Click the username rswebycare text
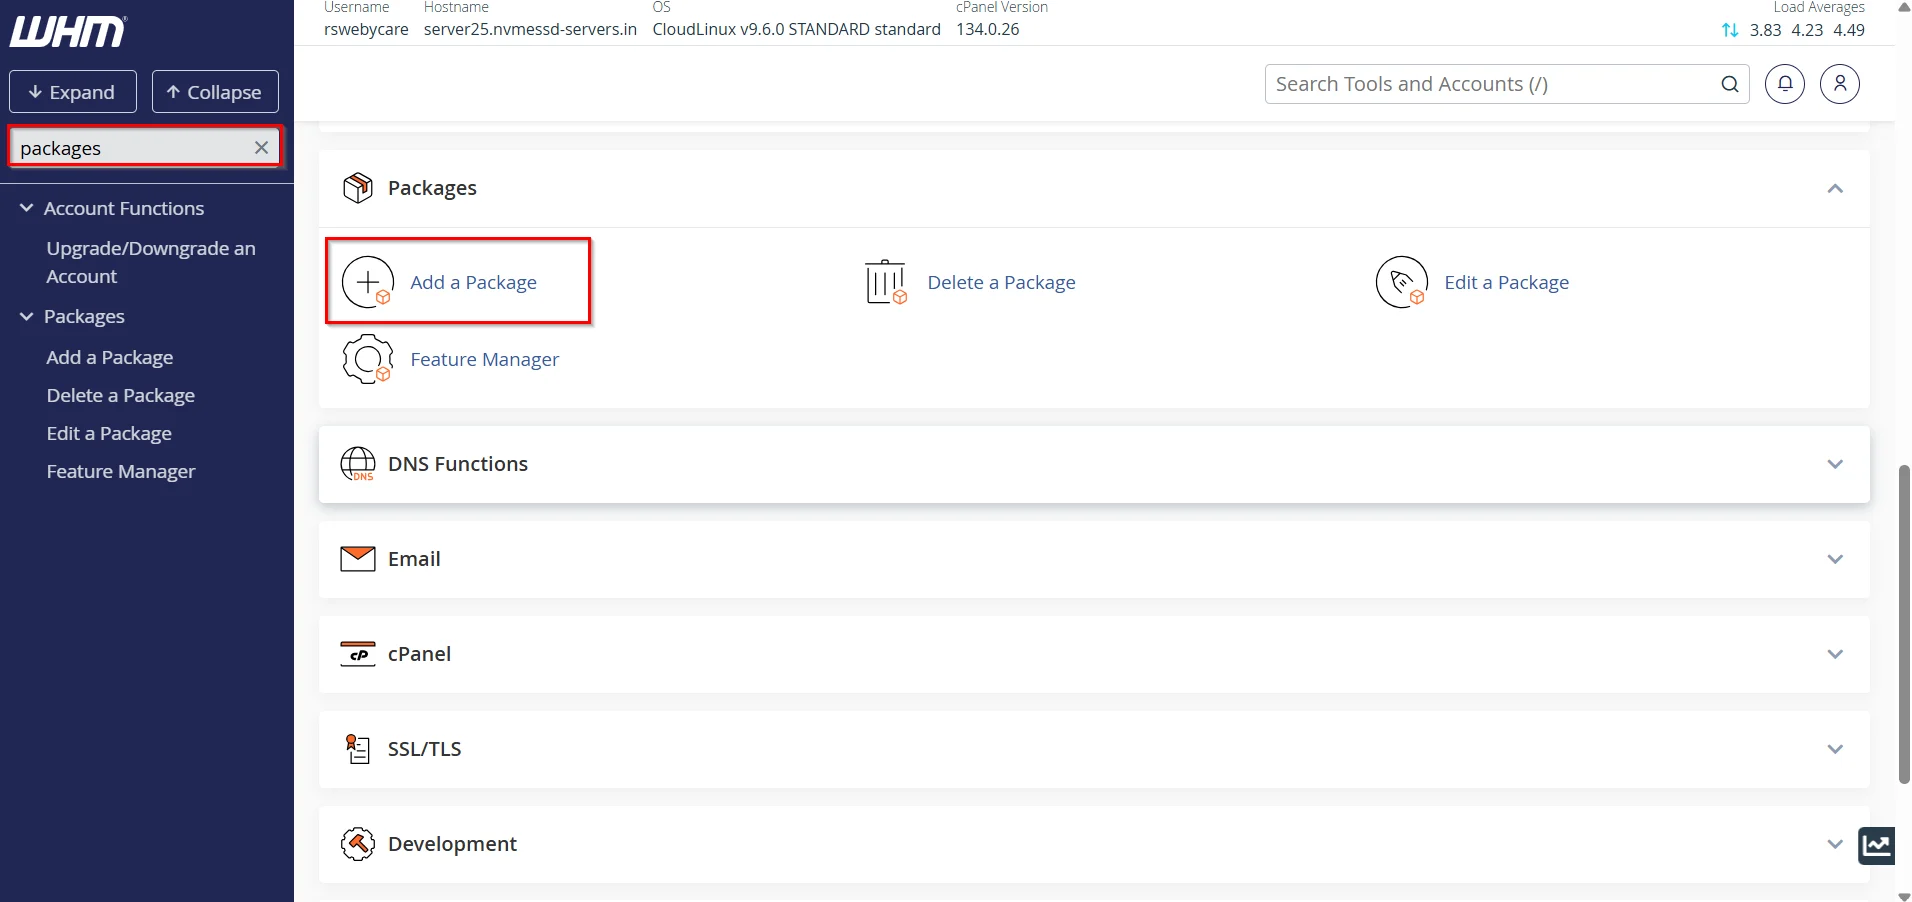This screenshot has width=1912, height=902. (x=366, y=30)
